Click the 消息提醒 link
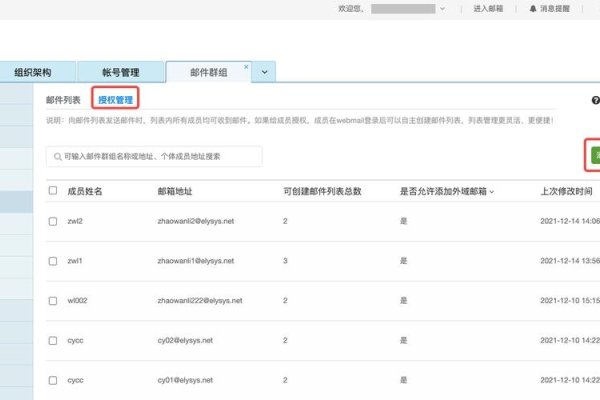The image size is (600, 400). click(555, 8)
